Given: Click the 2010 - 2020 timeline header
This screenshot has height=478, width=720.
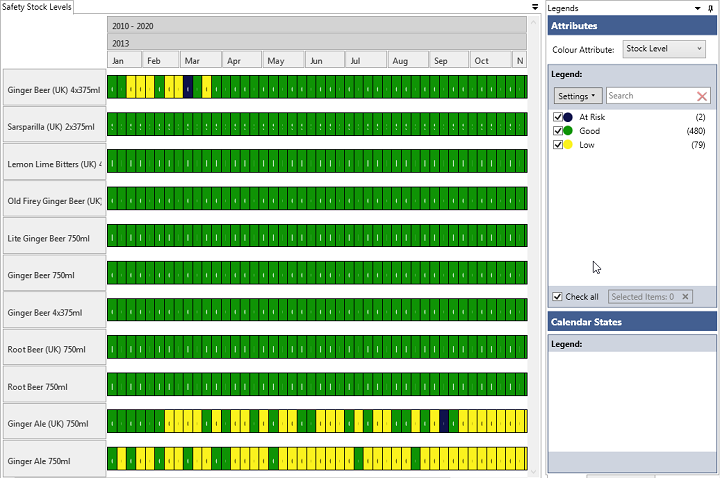Looking at the screenshot, I should tap(316, 26).
